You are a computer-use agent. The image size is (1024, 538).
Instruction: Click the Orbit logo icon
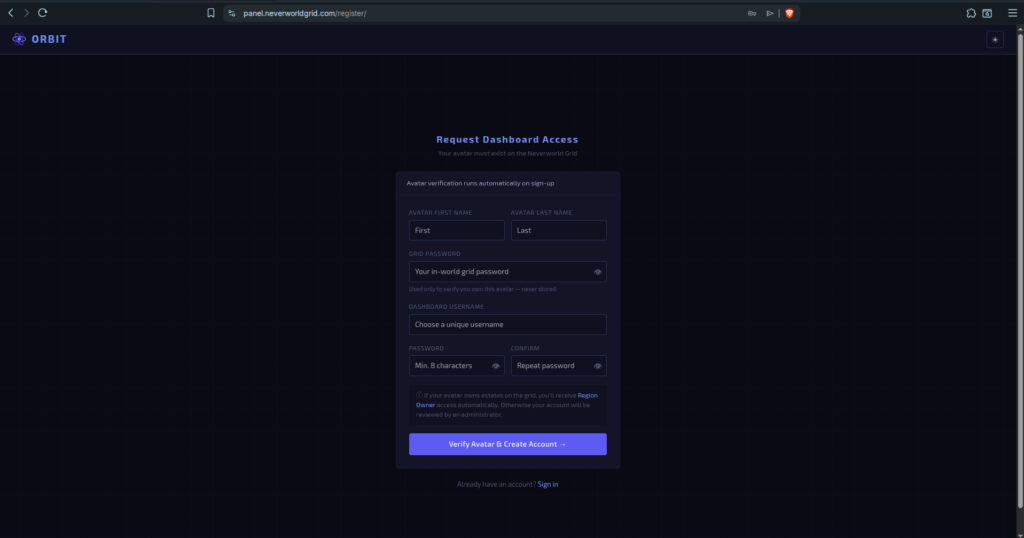[19, 39]
